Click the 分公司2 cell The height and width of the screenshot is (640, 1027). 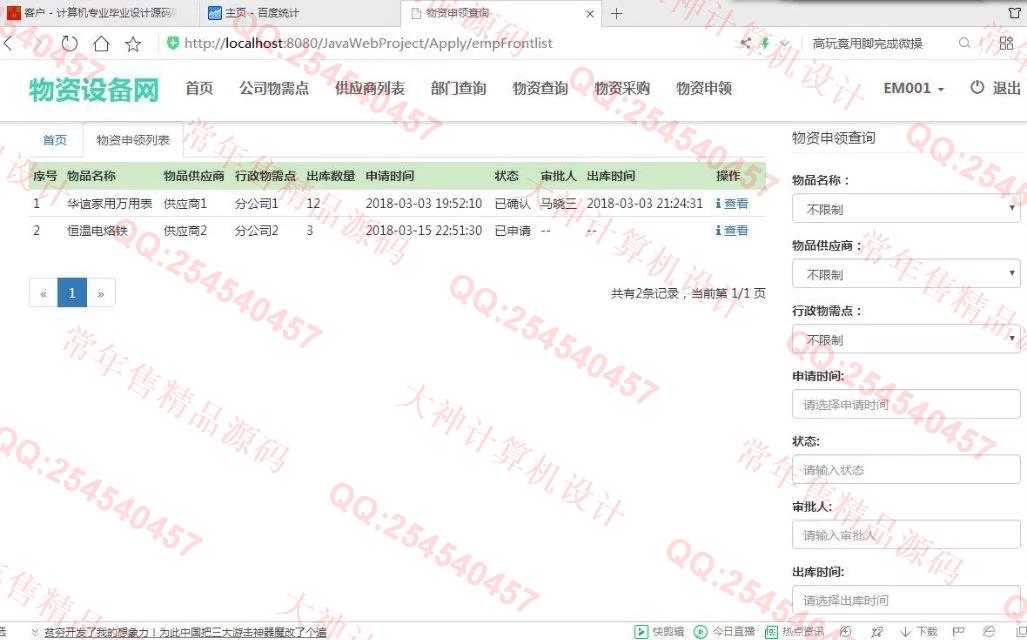pos(257,231)
